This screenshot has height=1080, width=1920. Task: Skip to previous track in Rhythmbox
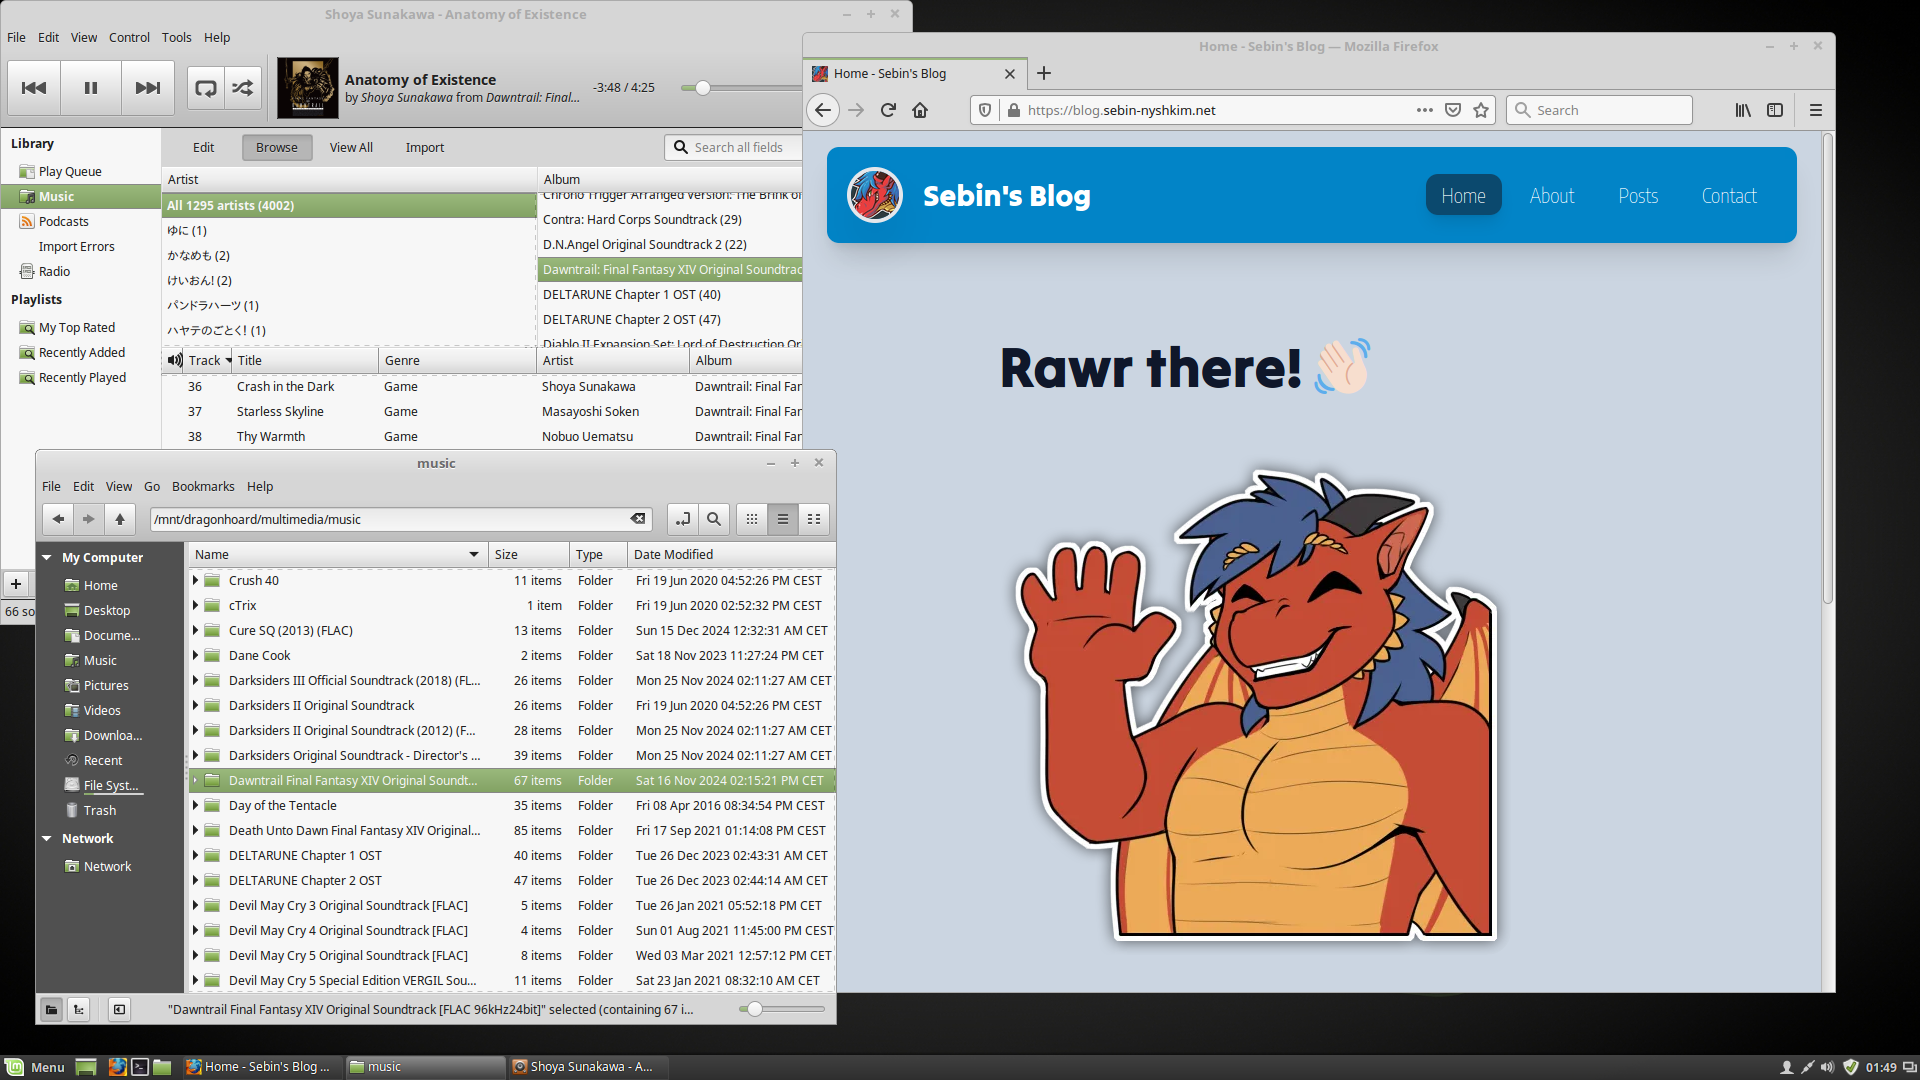tap(34, 88)
